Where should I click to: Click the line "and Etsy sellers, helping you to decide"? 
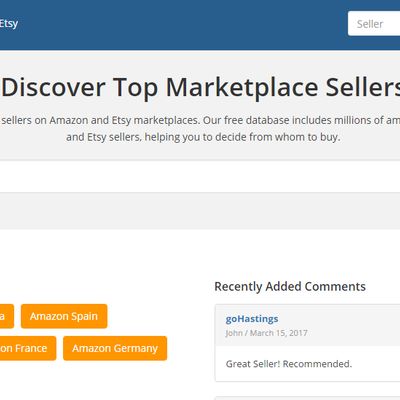pyautogui.click(x=203, y=137)
